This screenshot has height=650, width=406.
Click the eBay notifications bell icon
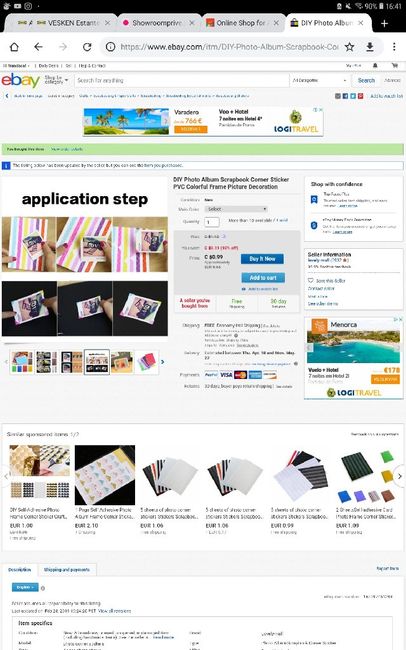pos(375,65)
